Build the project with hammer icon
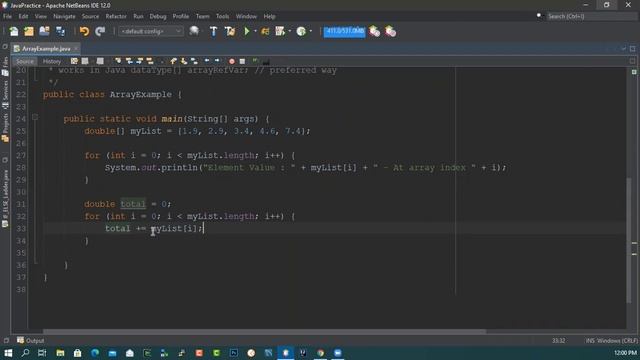Screen dimensions: 640x360 point(213,31)
